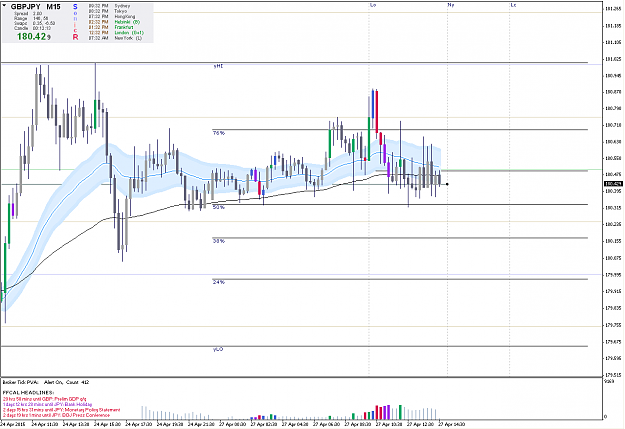Click the red R of Sonic R
The image size is (625, 429).
[x=75, y=37]
